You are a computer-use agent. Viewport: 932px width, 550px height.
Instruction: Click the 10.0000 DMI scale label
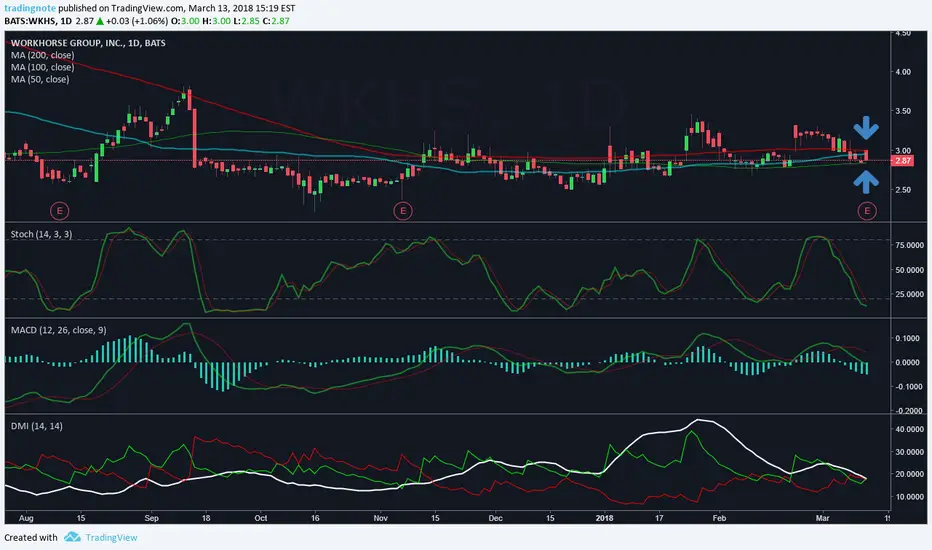[909, 497]
